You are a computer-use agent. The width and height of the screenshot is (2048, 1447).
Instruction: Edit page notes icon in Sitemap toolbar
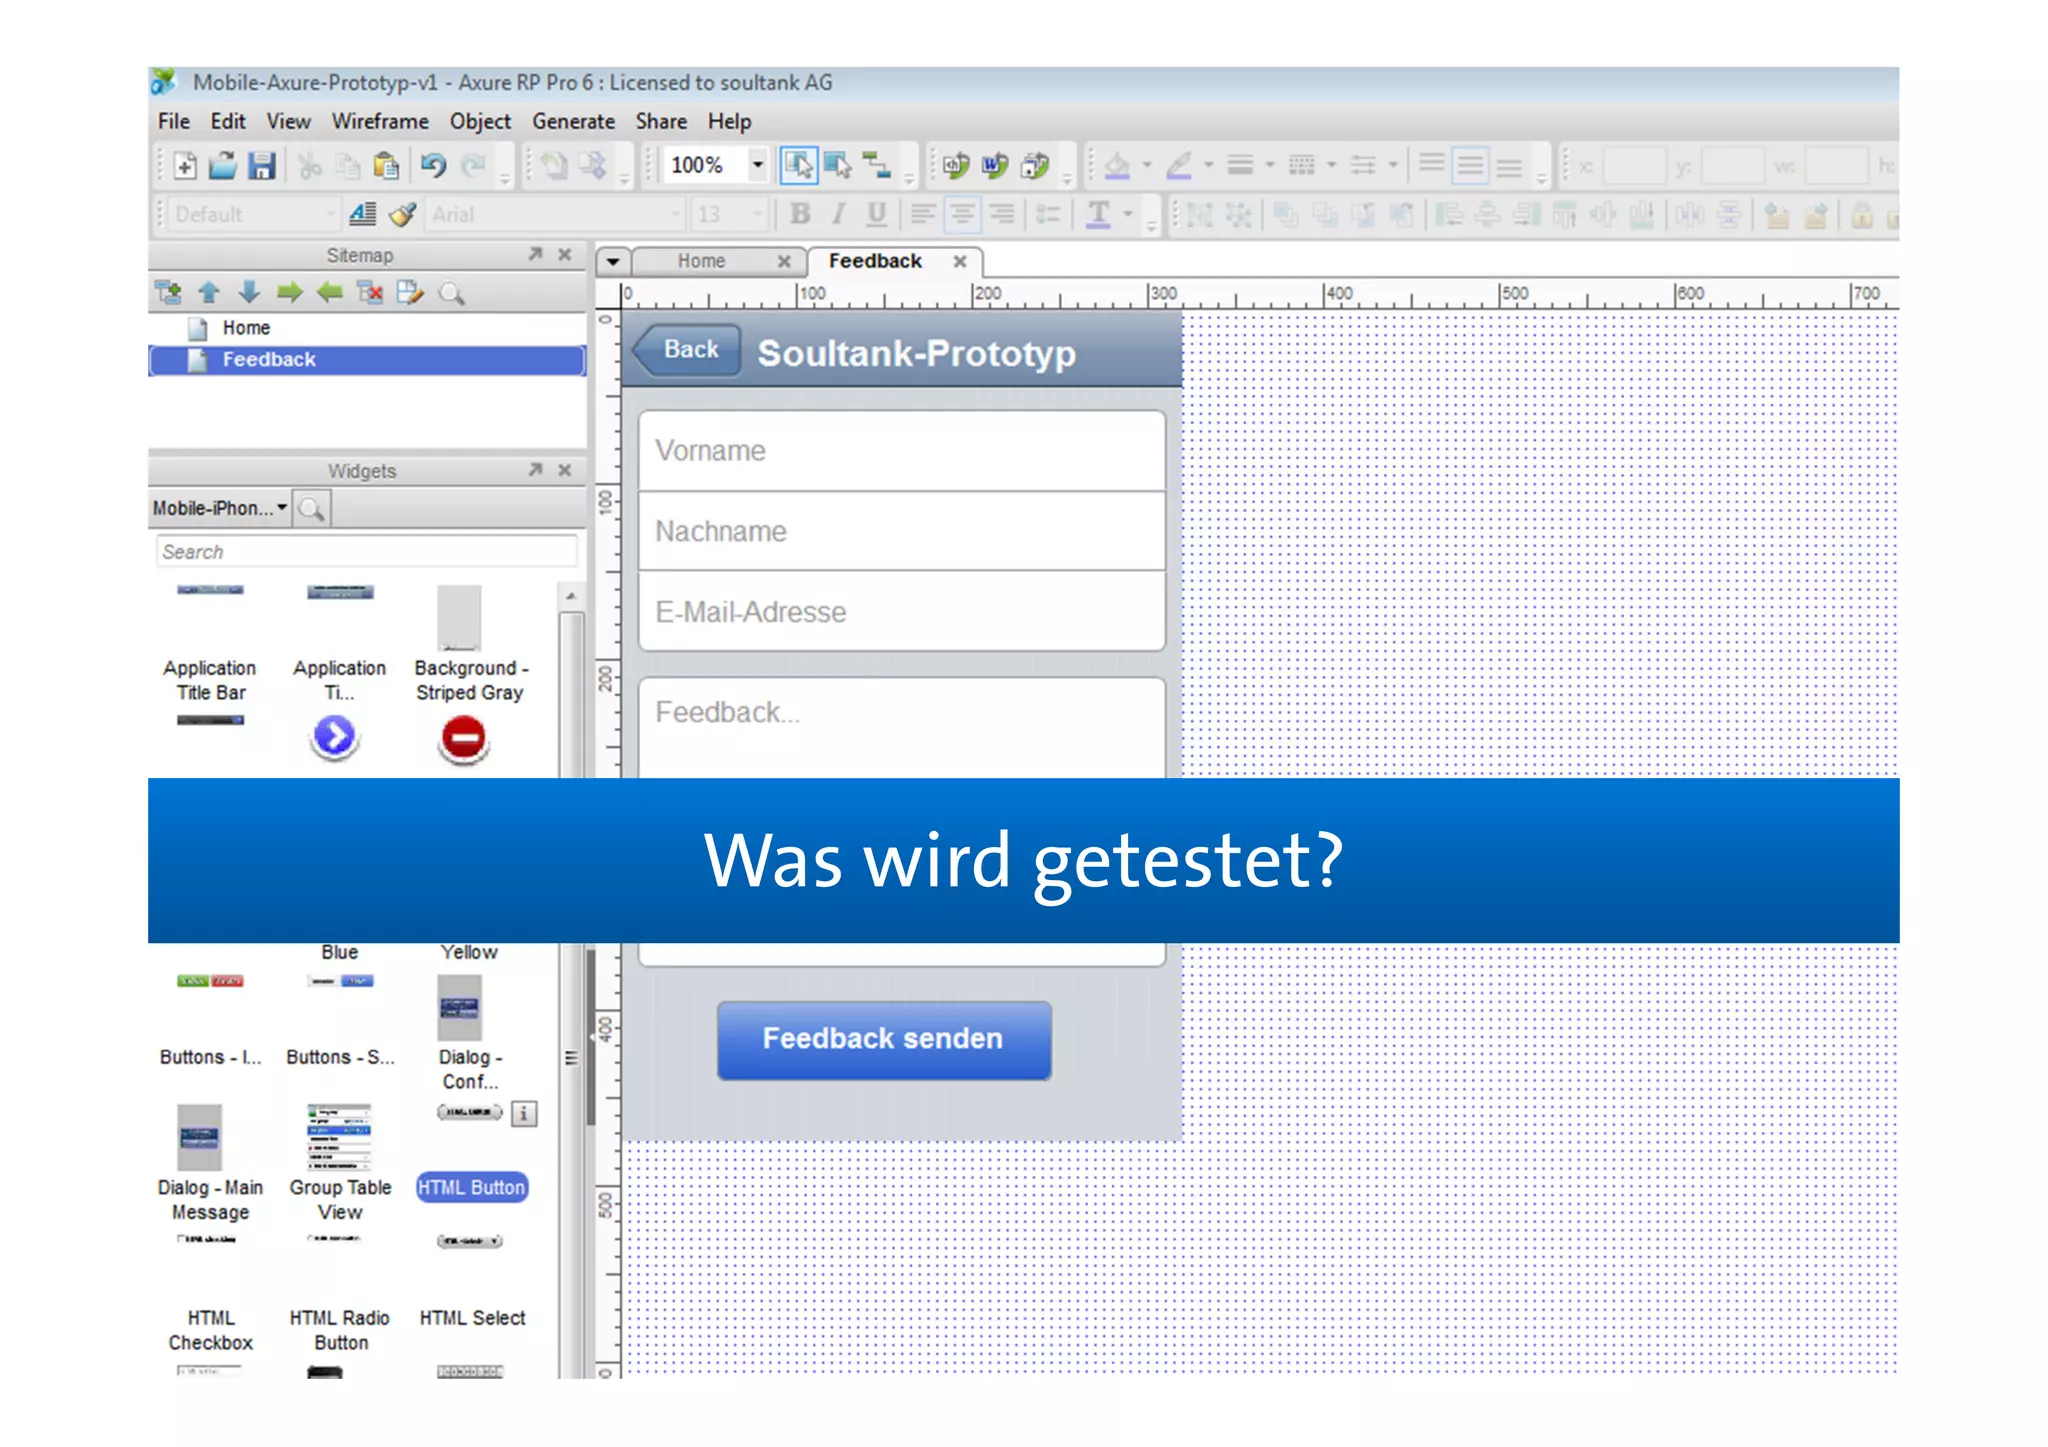[410, 292]
